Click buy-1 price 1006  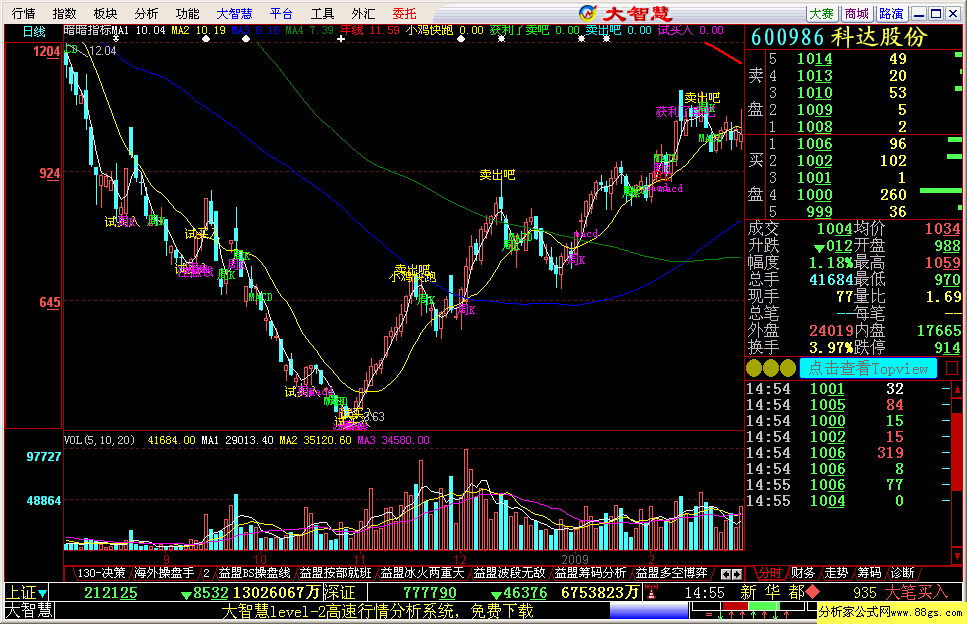[x=814, y=144]
